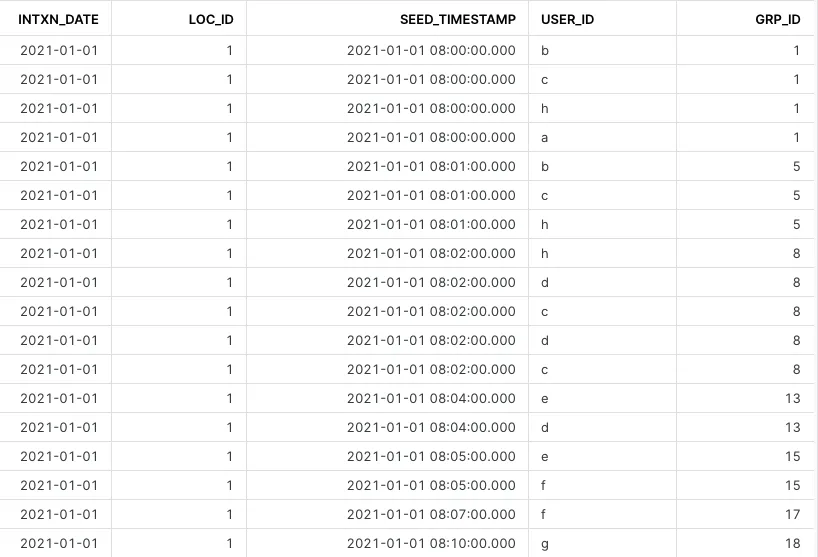Select the last row's INTXN_DATE cell

point(58,543)
